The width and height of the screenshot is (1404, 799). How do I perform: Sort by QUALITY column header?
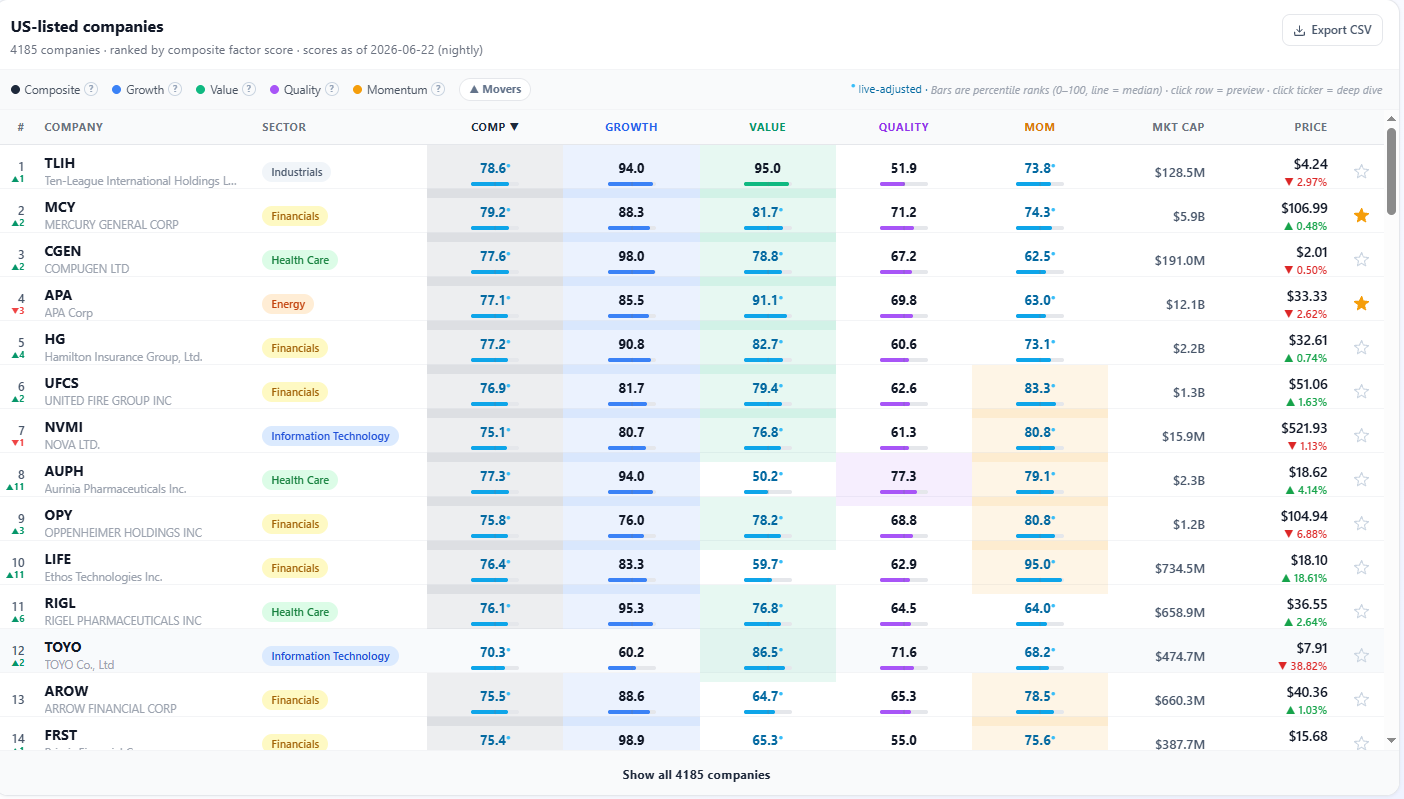click(x=903, y=127)
